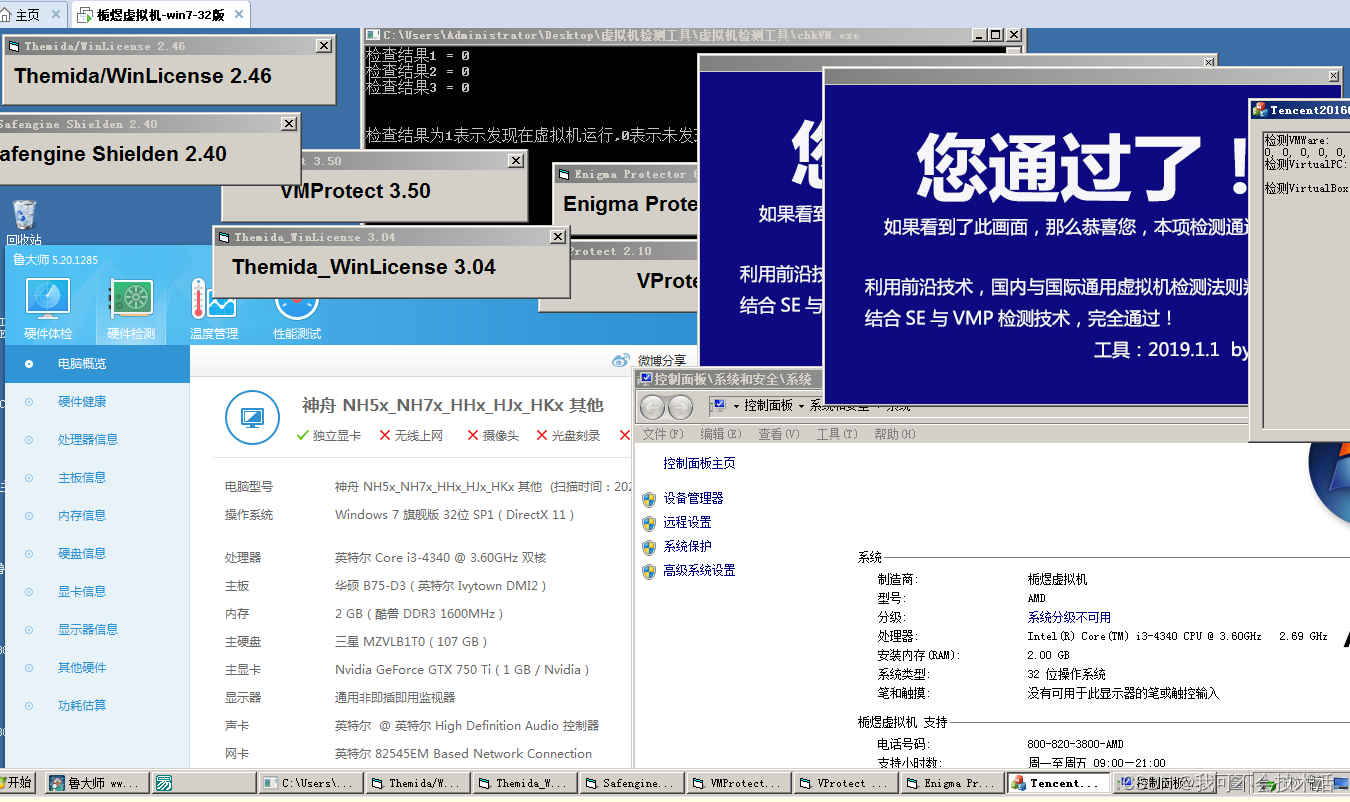Click 系统分级不可用 link

coord(1069,617)
